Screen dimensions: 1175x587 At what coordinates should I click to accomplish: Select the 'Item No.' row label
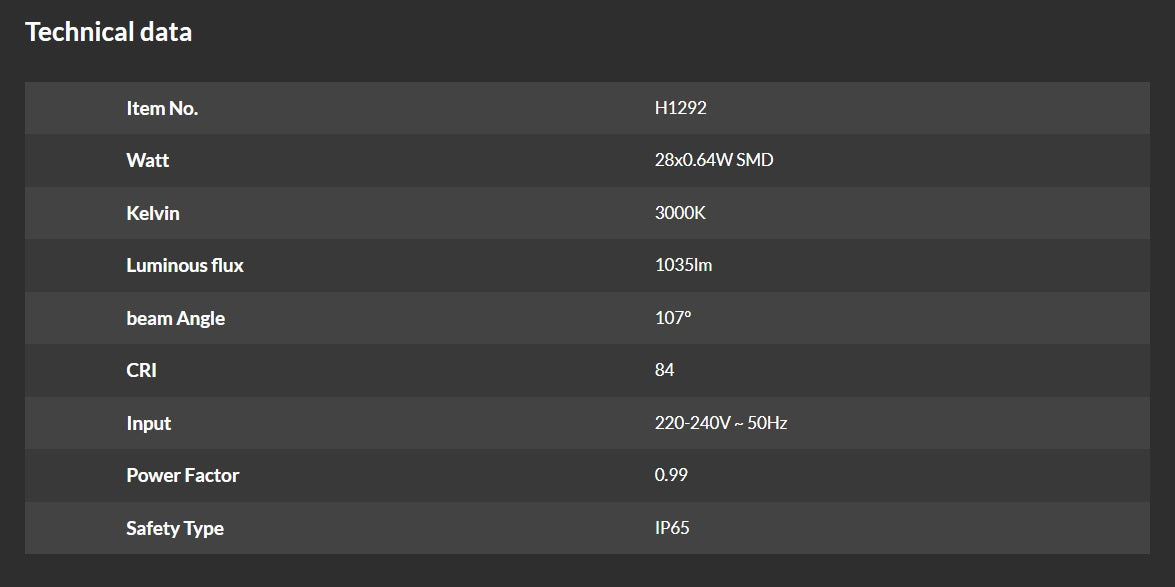click(162, 108)
